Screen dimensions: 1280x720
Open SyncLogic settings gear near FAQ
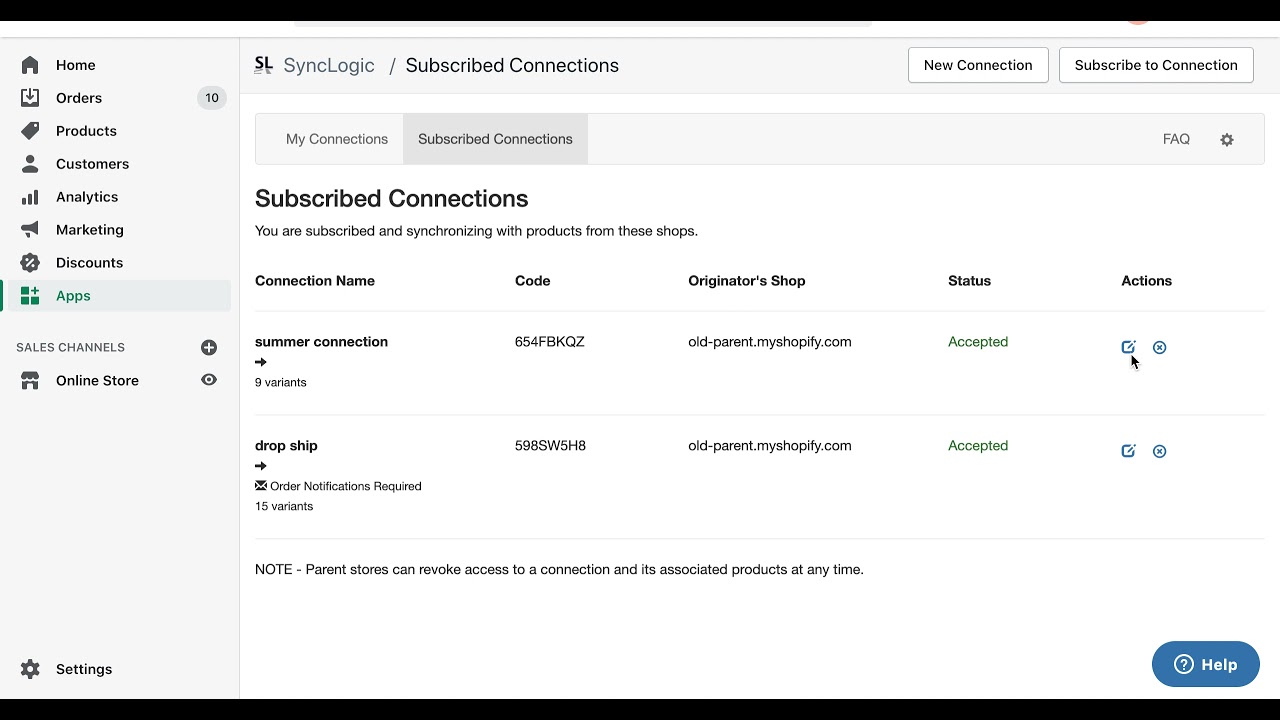[1227, 140]
